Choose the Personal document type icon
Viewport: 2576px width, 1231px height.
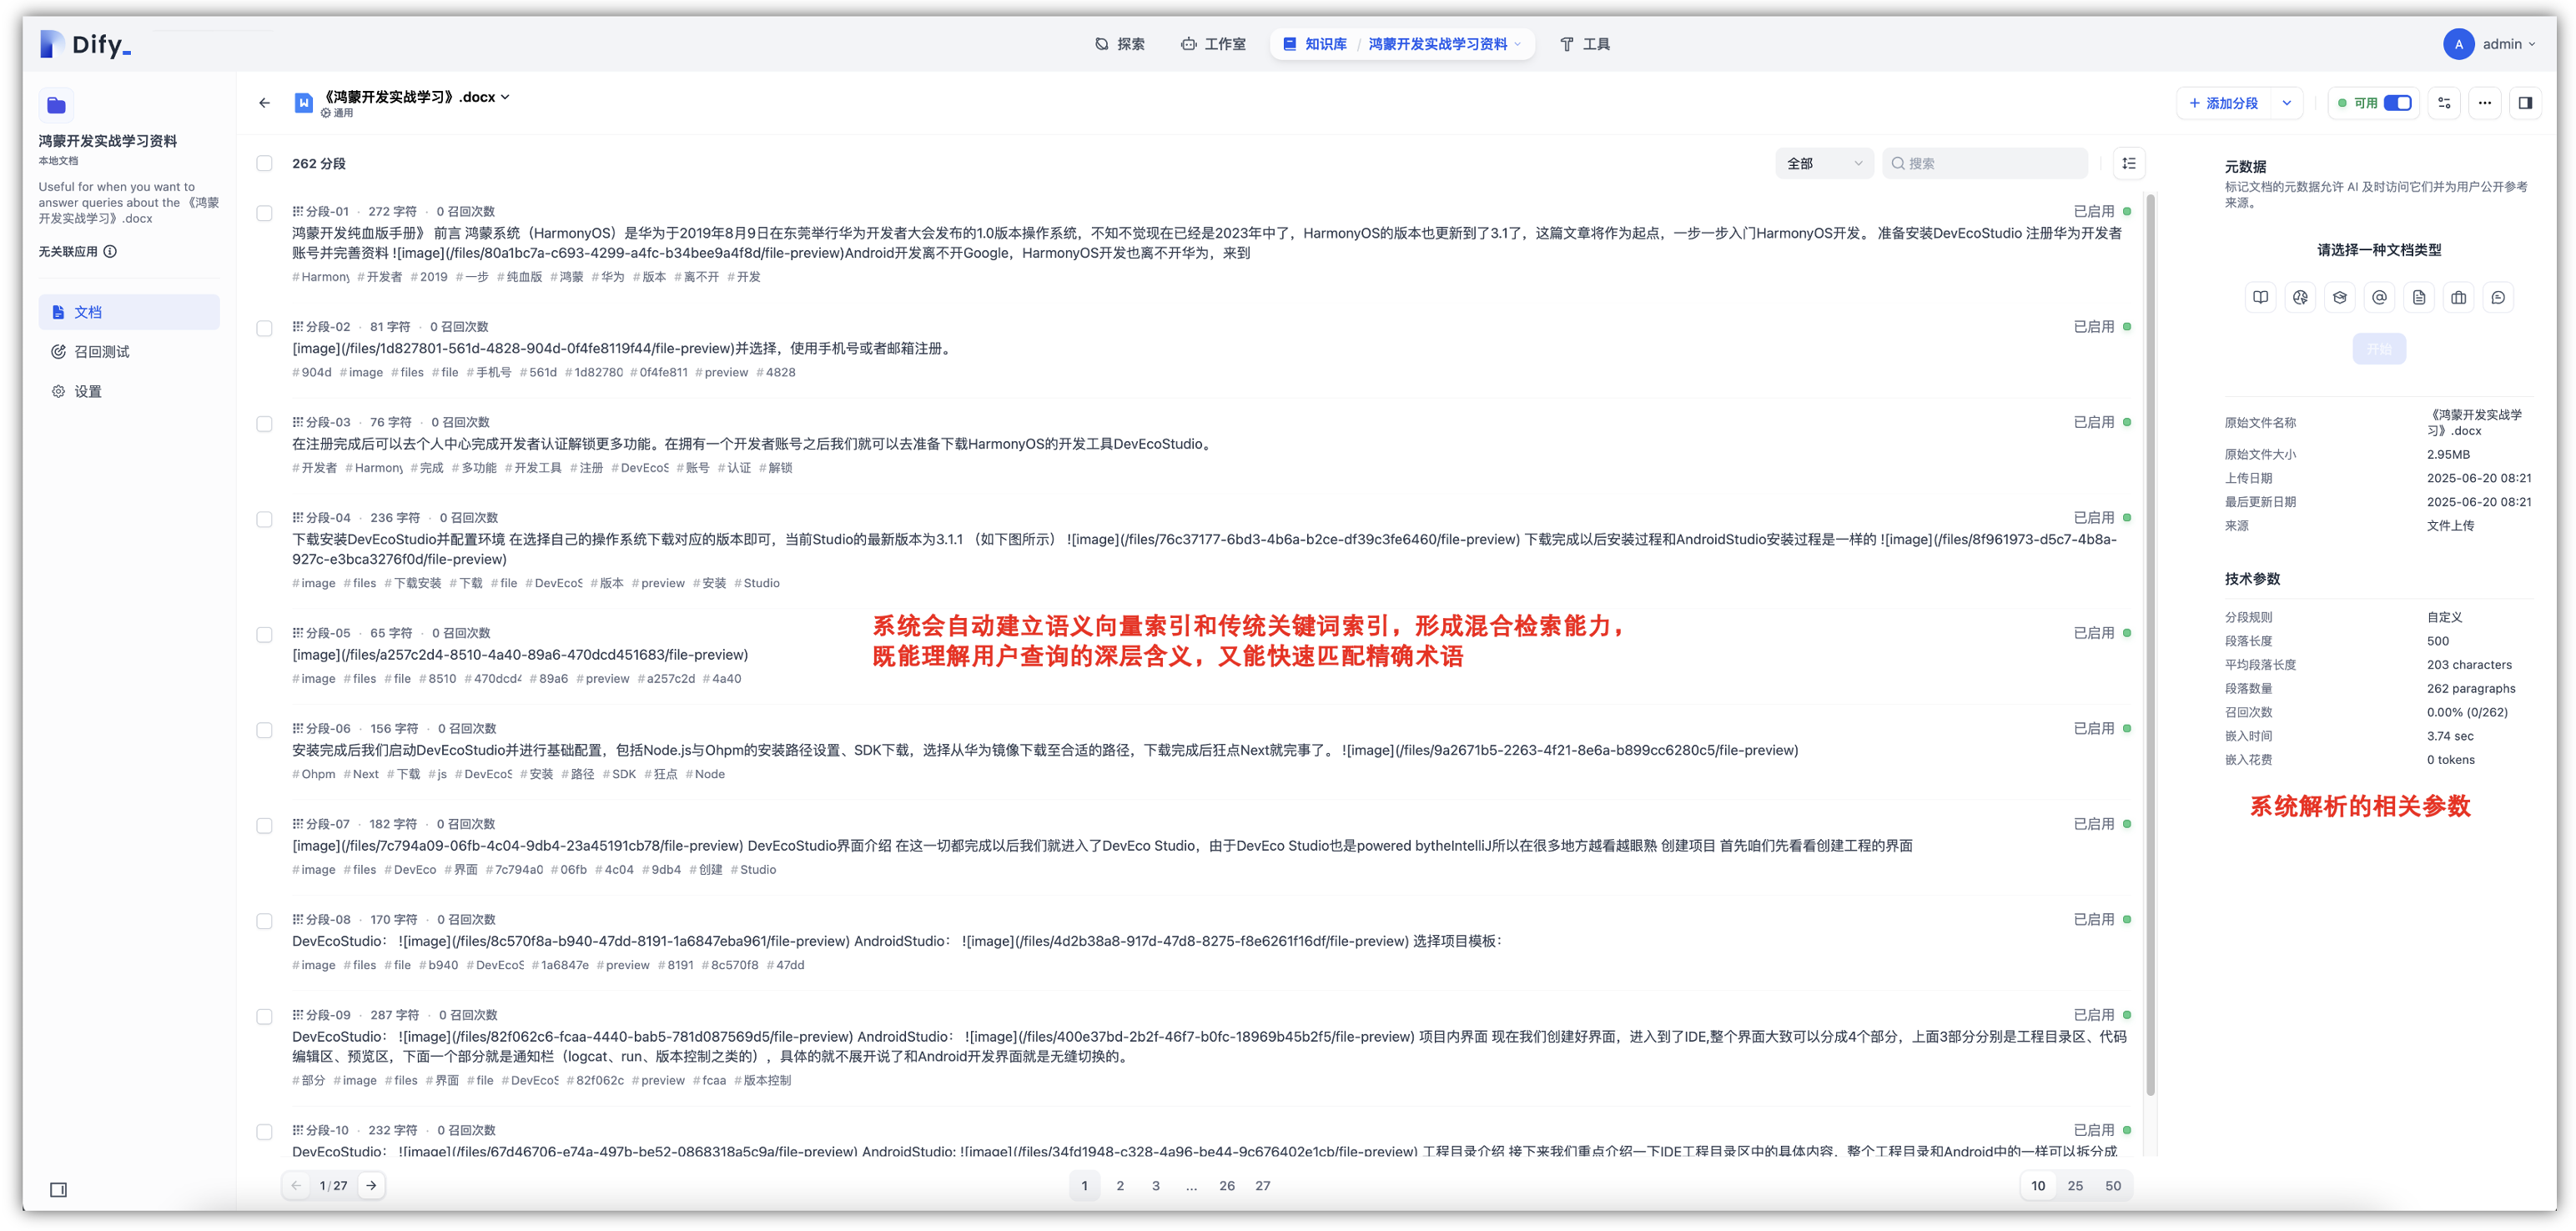click(x=2419, y=297)
